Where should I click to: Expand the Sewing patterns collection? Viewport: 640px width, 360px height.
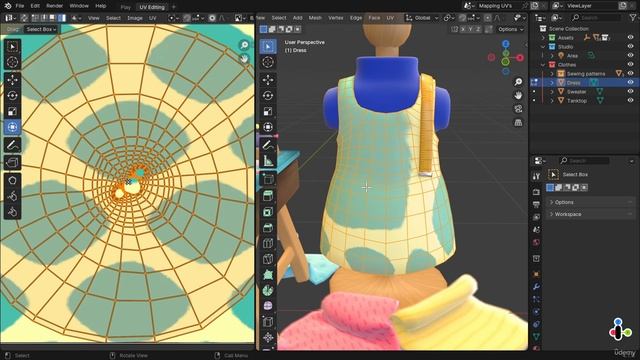(552, 73)
